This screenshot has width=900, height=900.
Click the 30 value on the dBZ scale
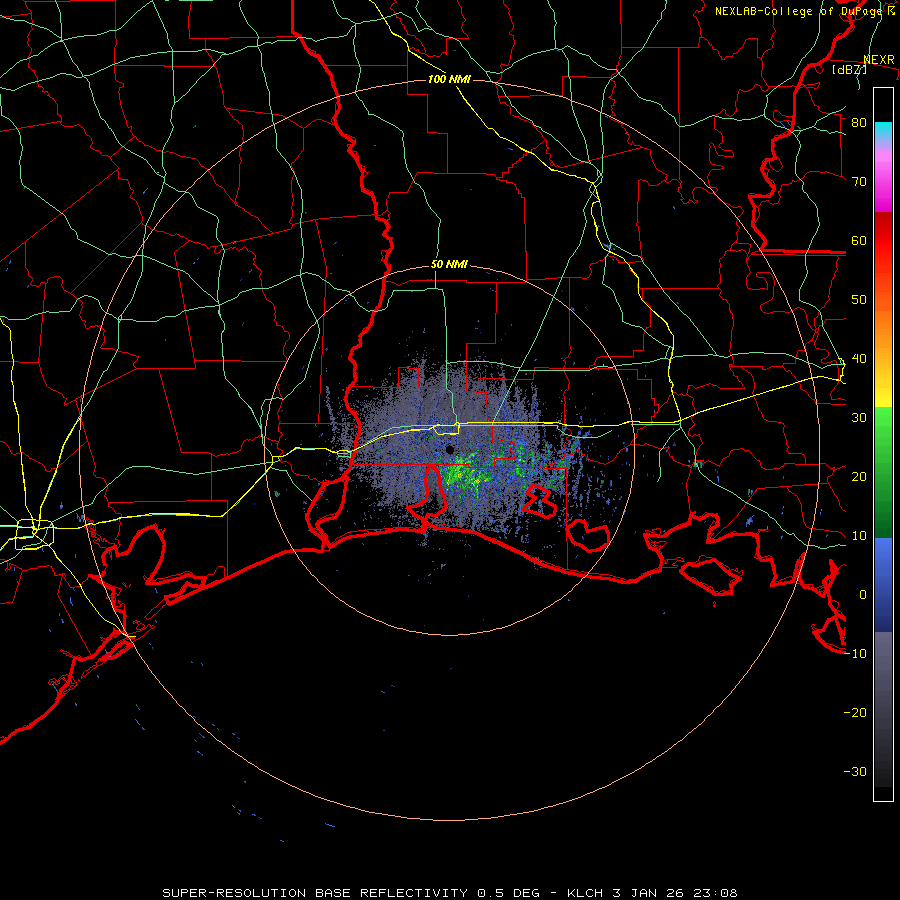point(859,418)
